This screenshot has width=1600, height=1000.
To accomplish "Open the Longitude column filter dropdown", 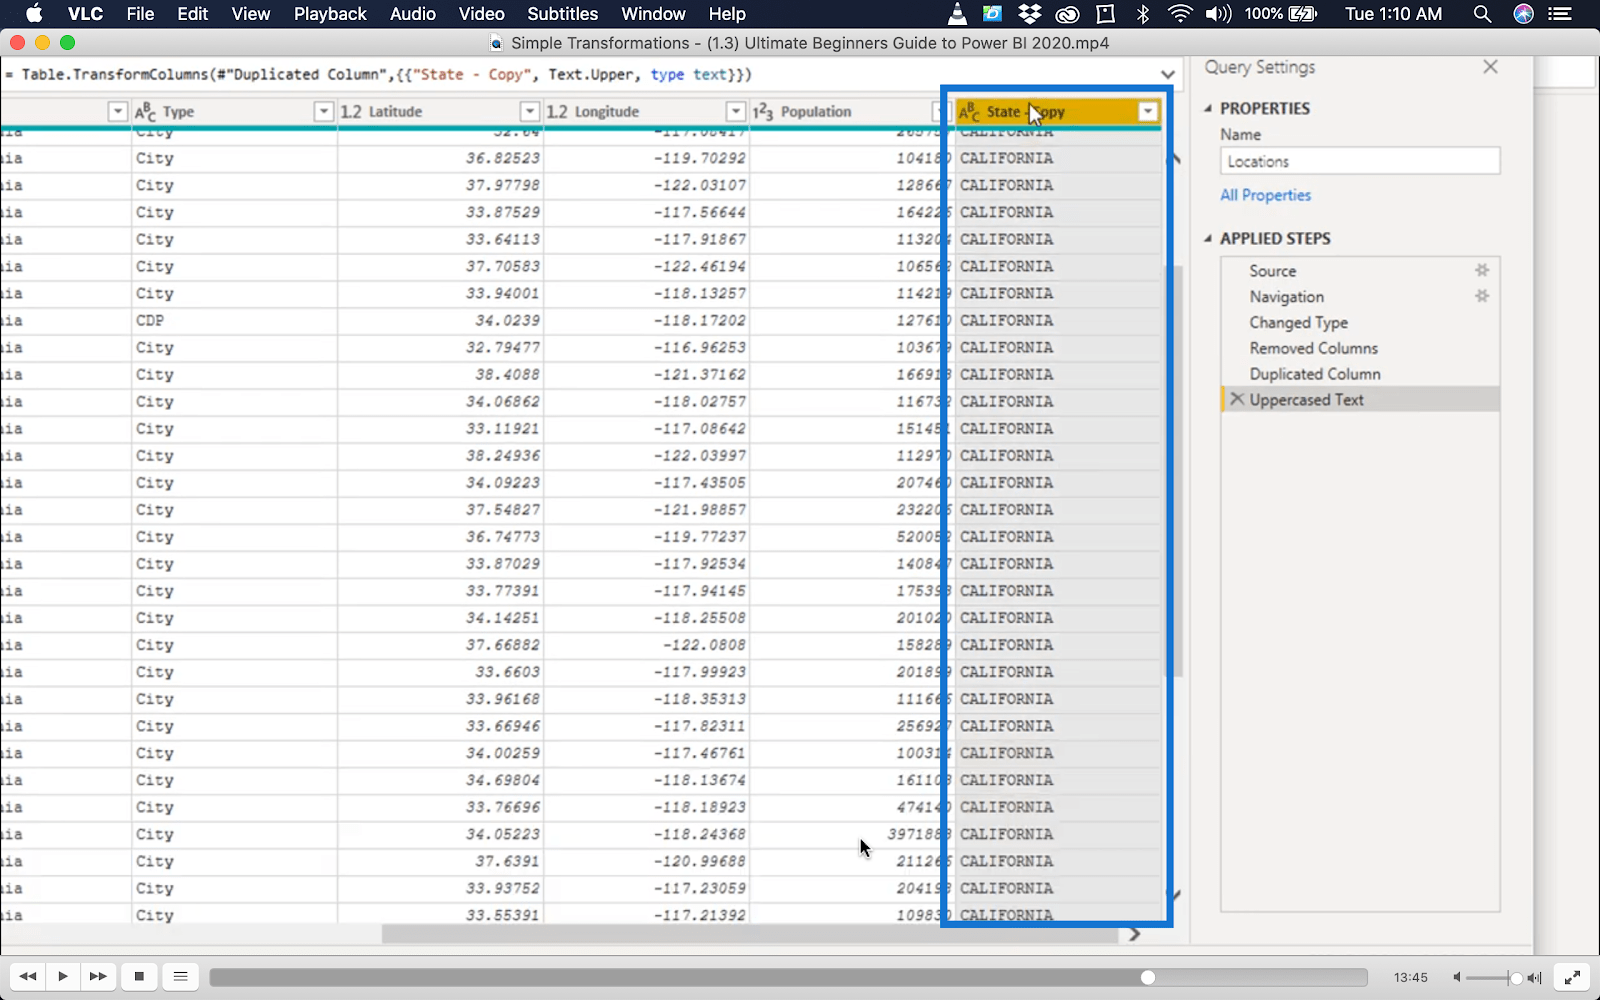I will tap(736, 112).
